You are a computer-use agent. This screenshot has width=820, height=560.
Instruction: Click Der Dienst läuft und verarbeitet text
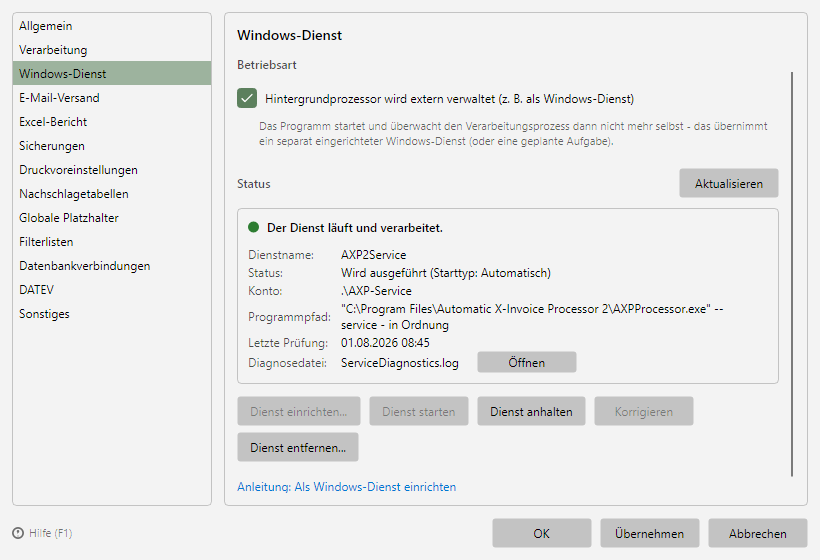355,228
